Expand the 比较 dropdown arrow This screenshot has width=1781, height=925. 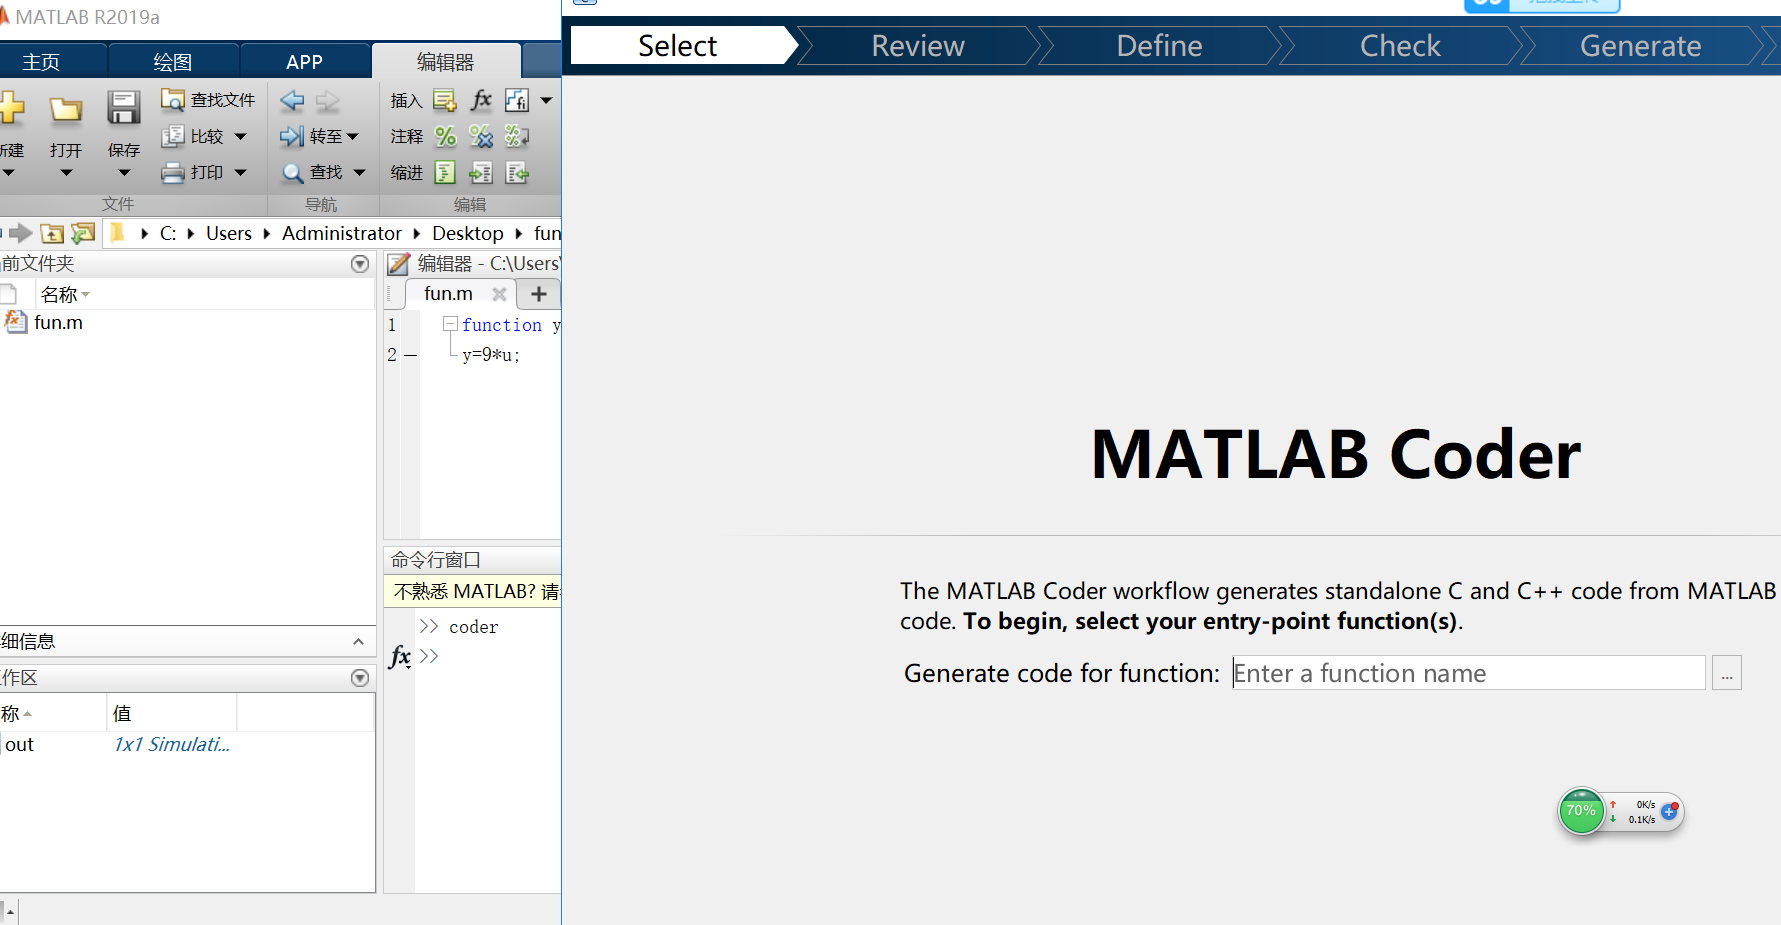240,136
